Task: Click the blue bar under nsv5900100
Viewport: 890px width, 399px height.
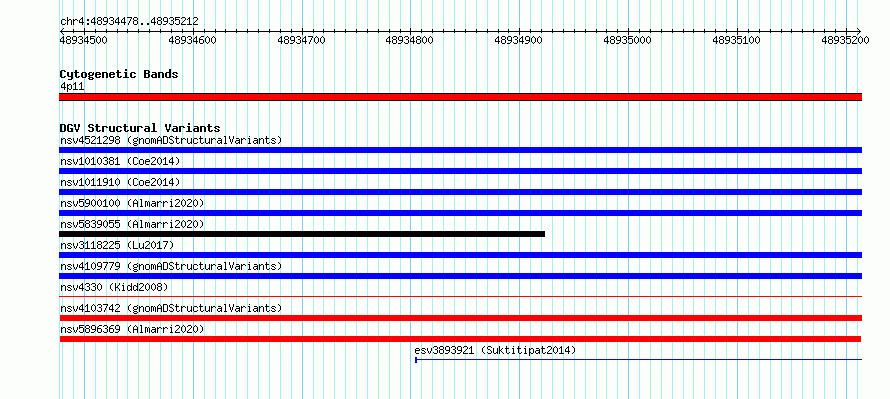Action: click(x=460, y=213)
